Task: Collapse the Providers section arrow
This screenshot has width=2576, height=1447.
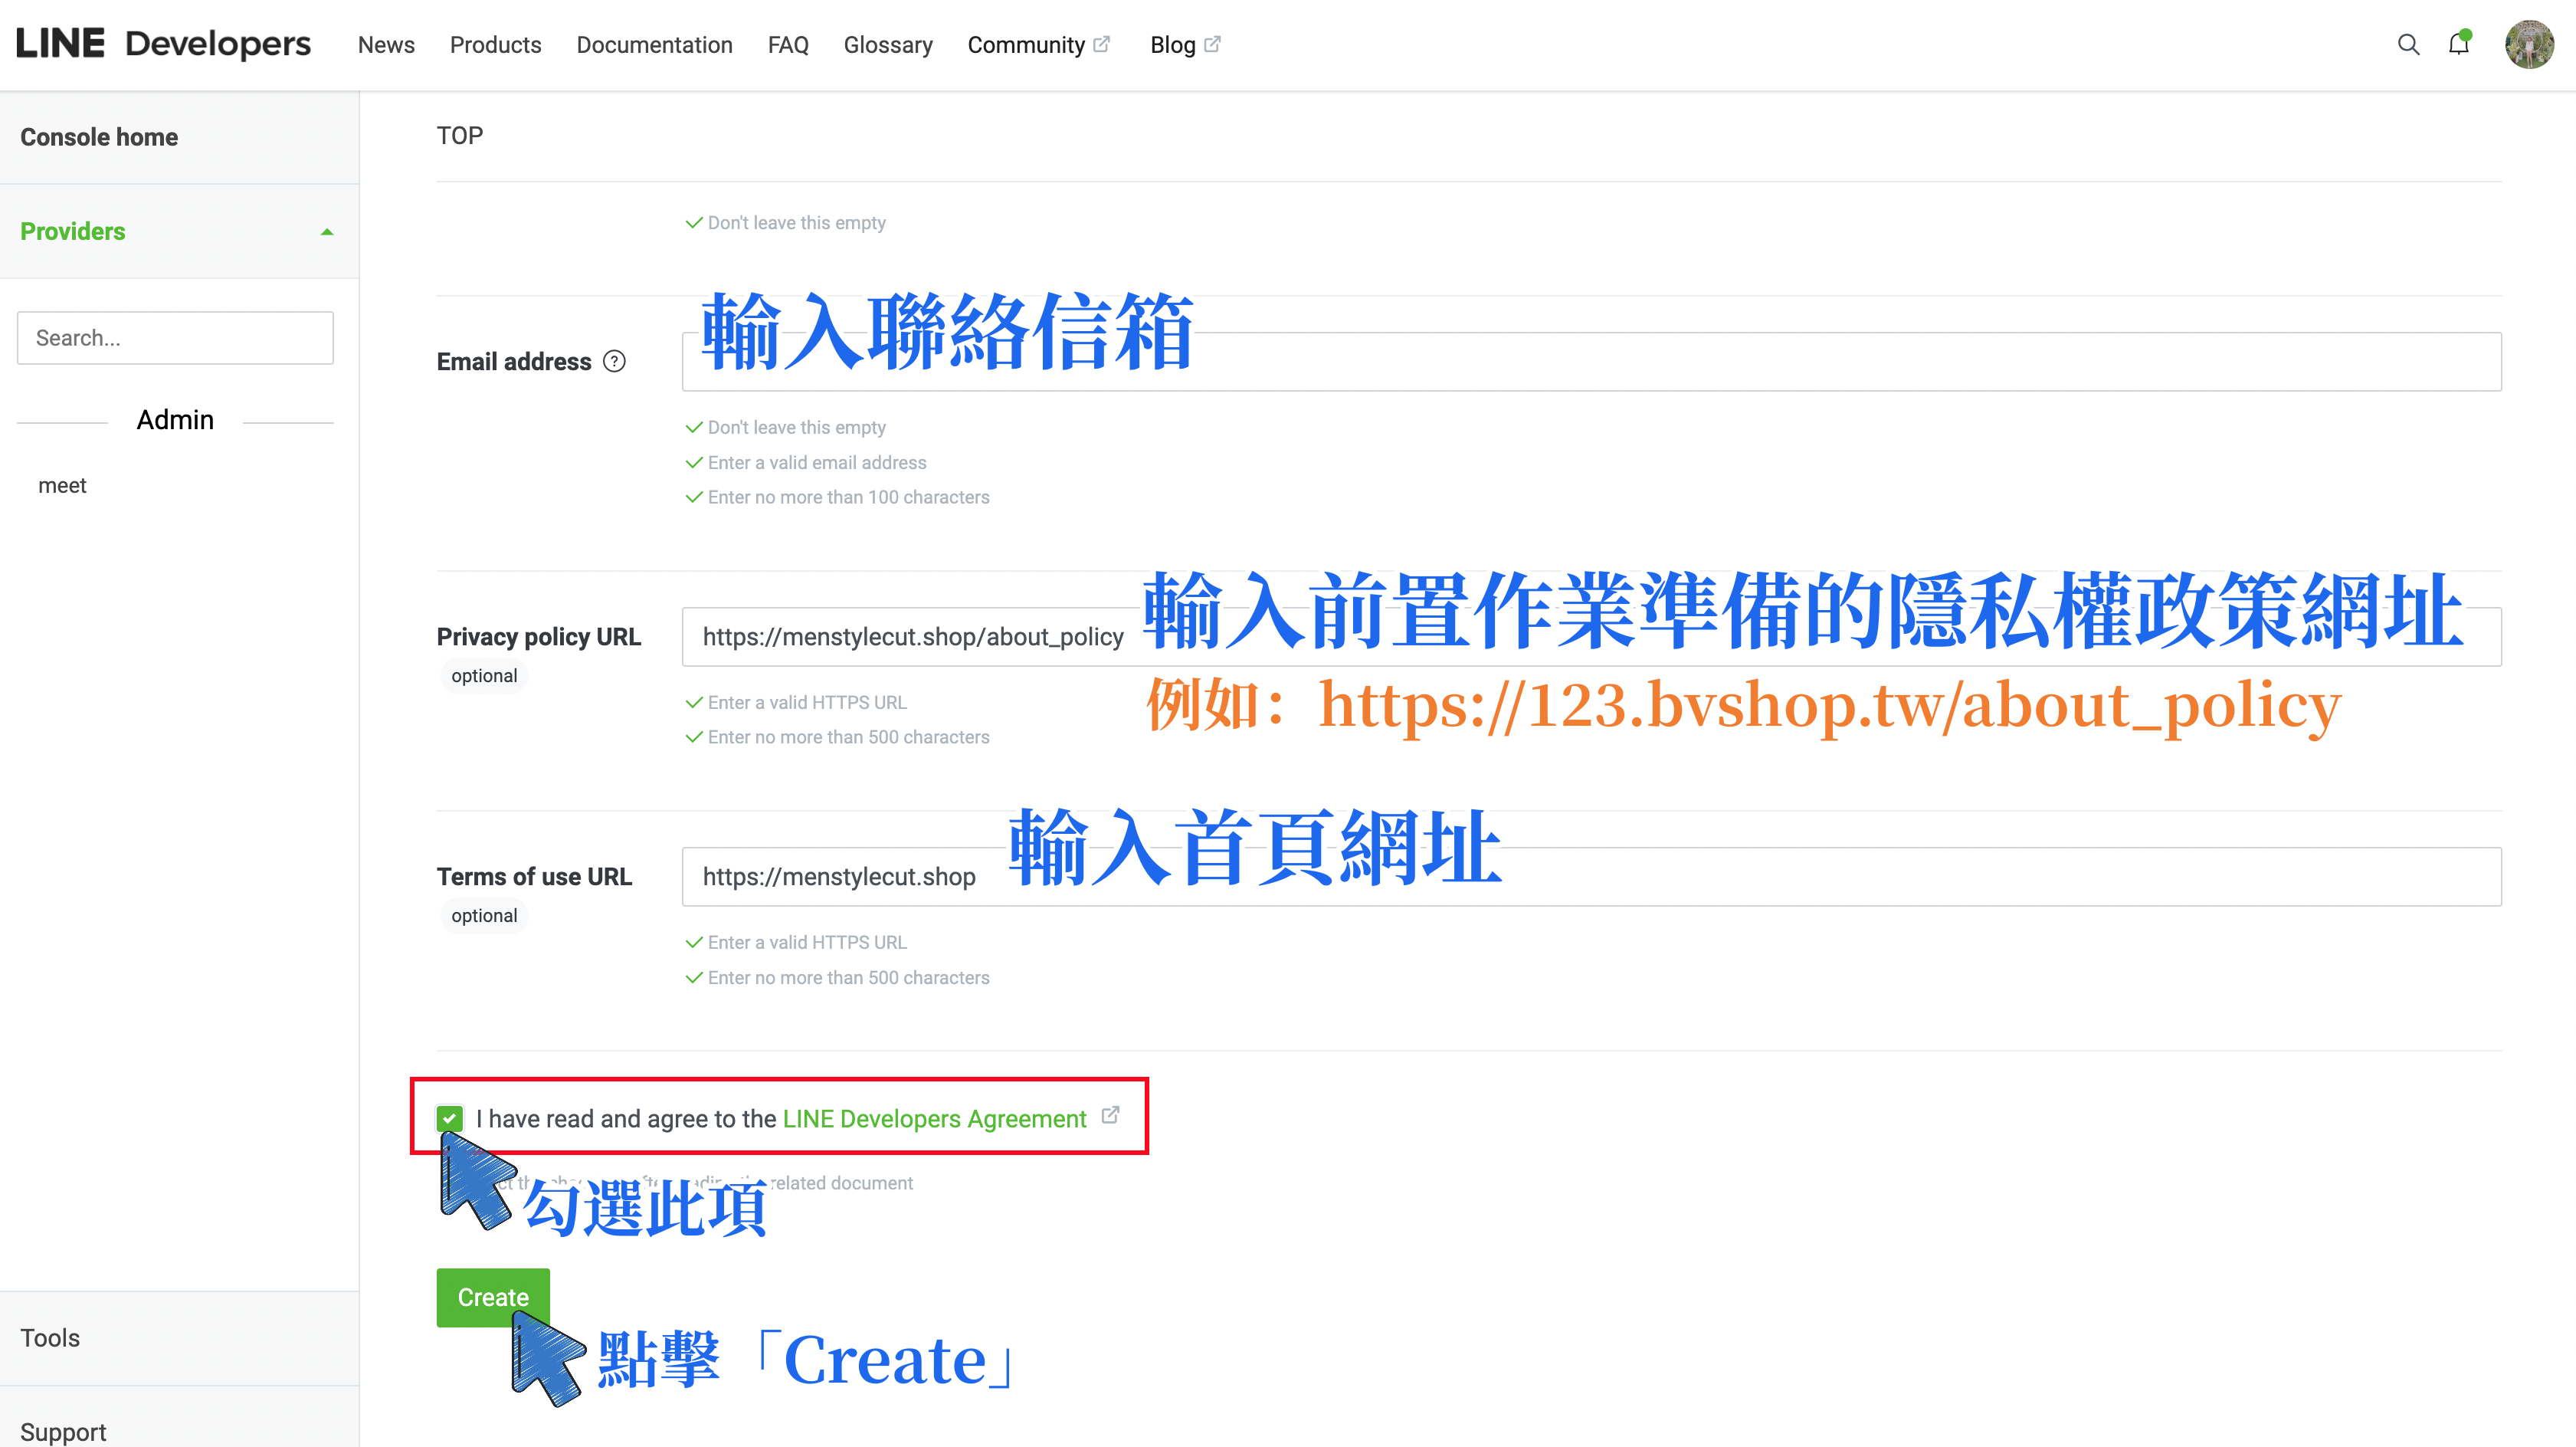Action: click(326, 232)
